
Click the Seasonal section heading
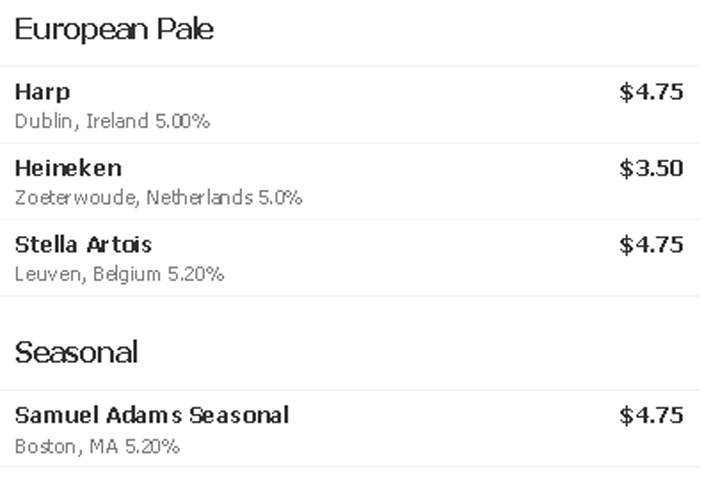(x=76, y=353)
